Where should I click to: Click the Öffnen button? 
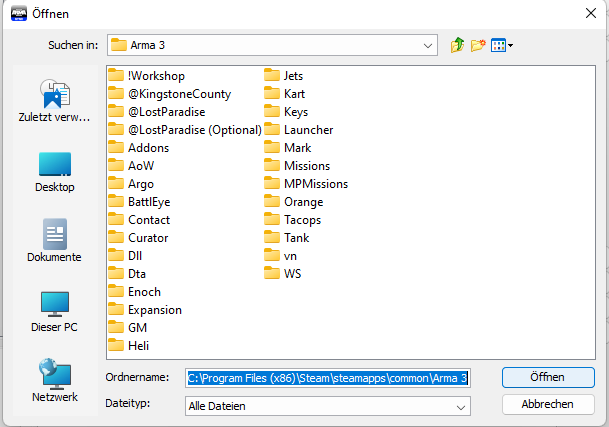[548, 377]
